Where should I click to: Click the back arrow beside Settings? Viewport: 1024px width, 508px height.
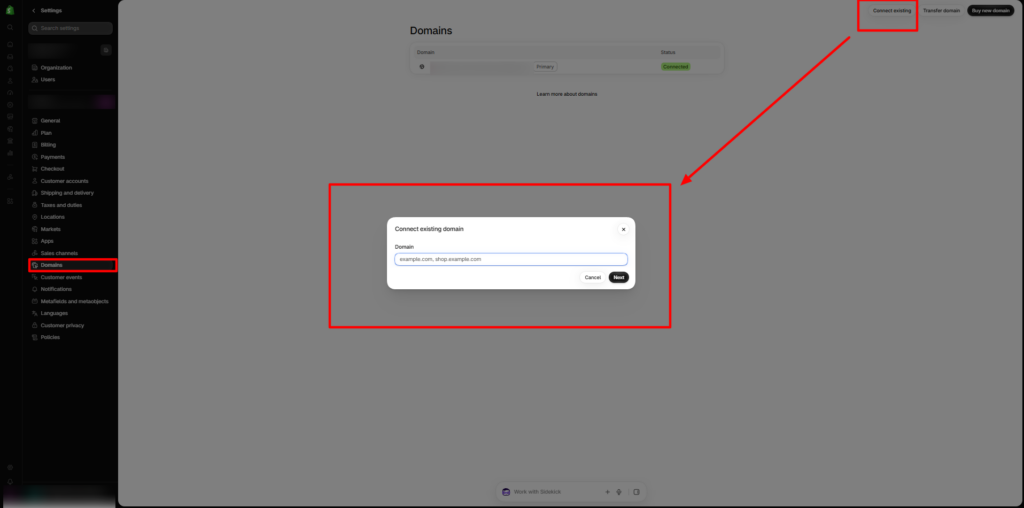tap(34, 10)
